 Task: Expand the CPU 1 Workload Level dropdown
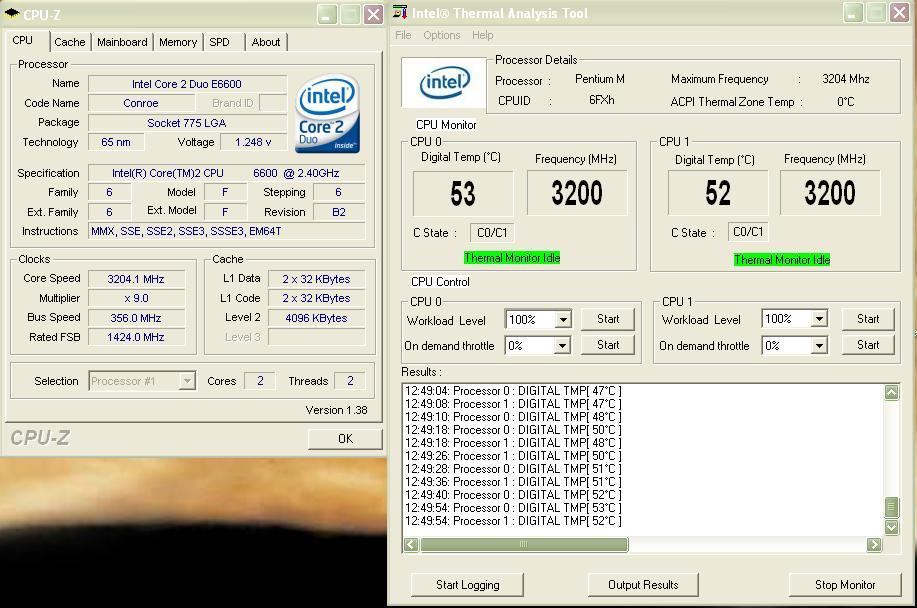(x=819, y=319)
